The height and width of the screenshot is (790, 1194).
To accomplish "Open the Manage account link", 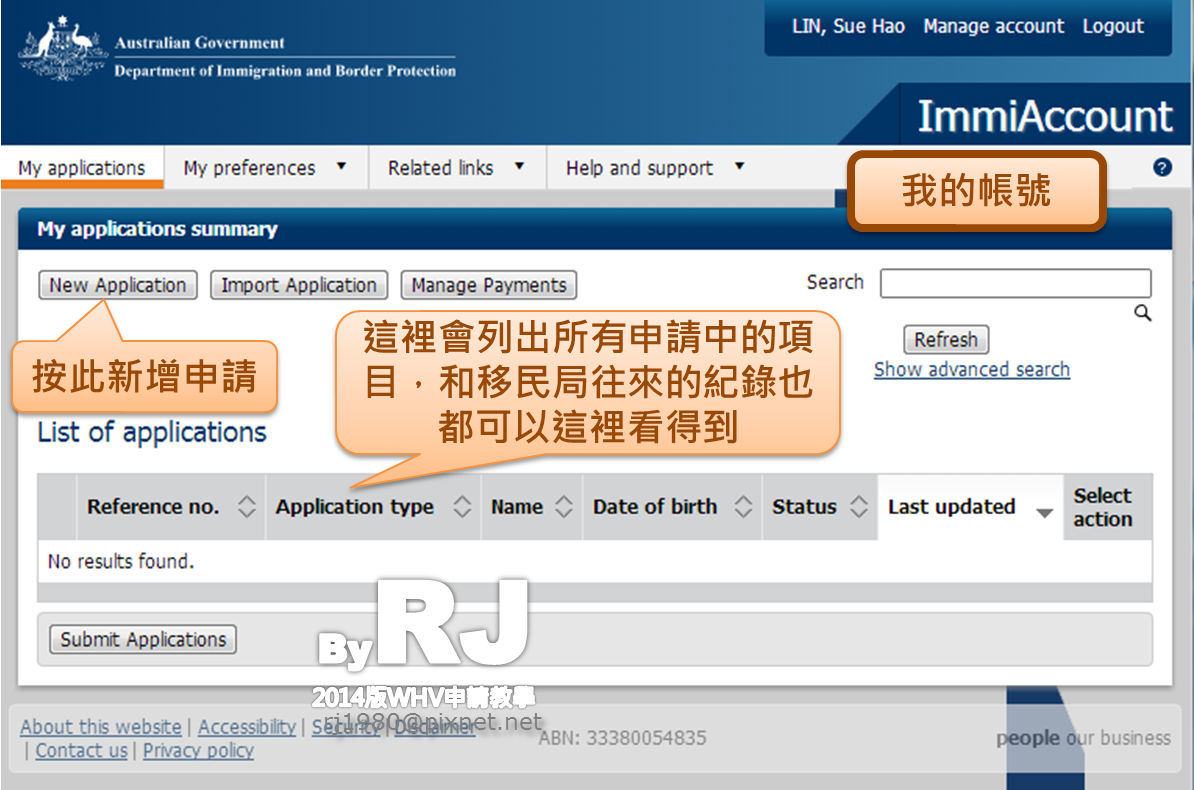I will (x=994, y=27).
